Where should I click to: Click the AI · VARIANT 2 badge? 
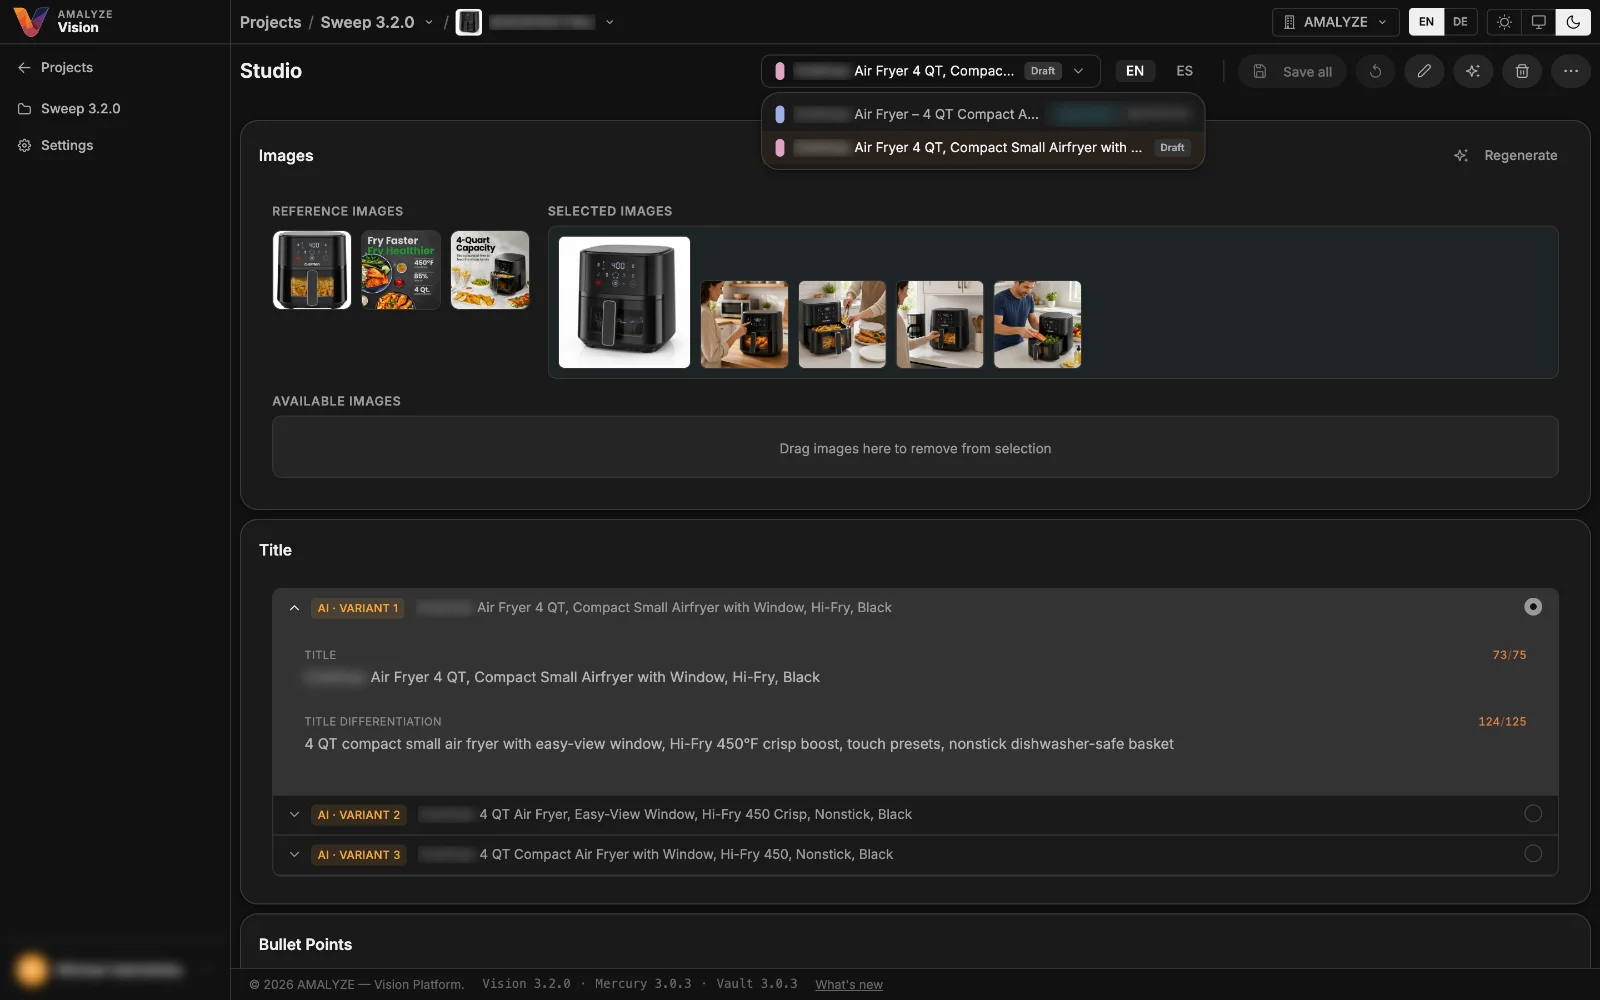coord(359,815)
